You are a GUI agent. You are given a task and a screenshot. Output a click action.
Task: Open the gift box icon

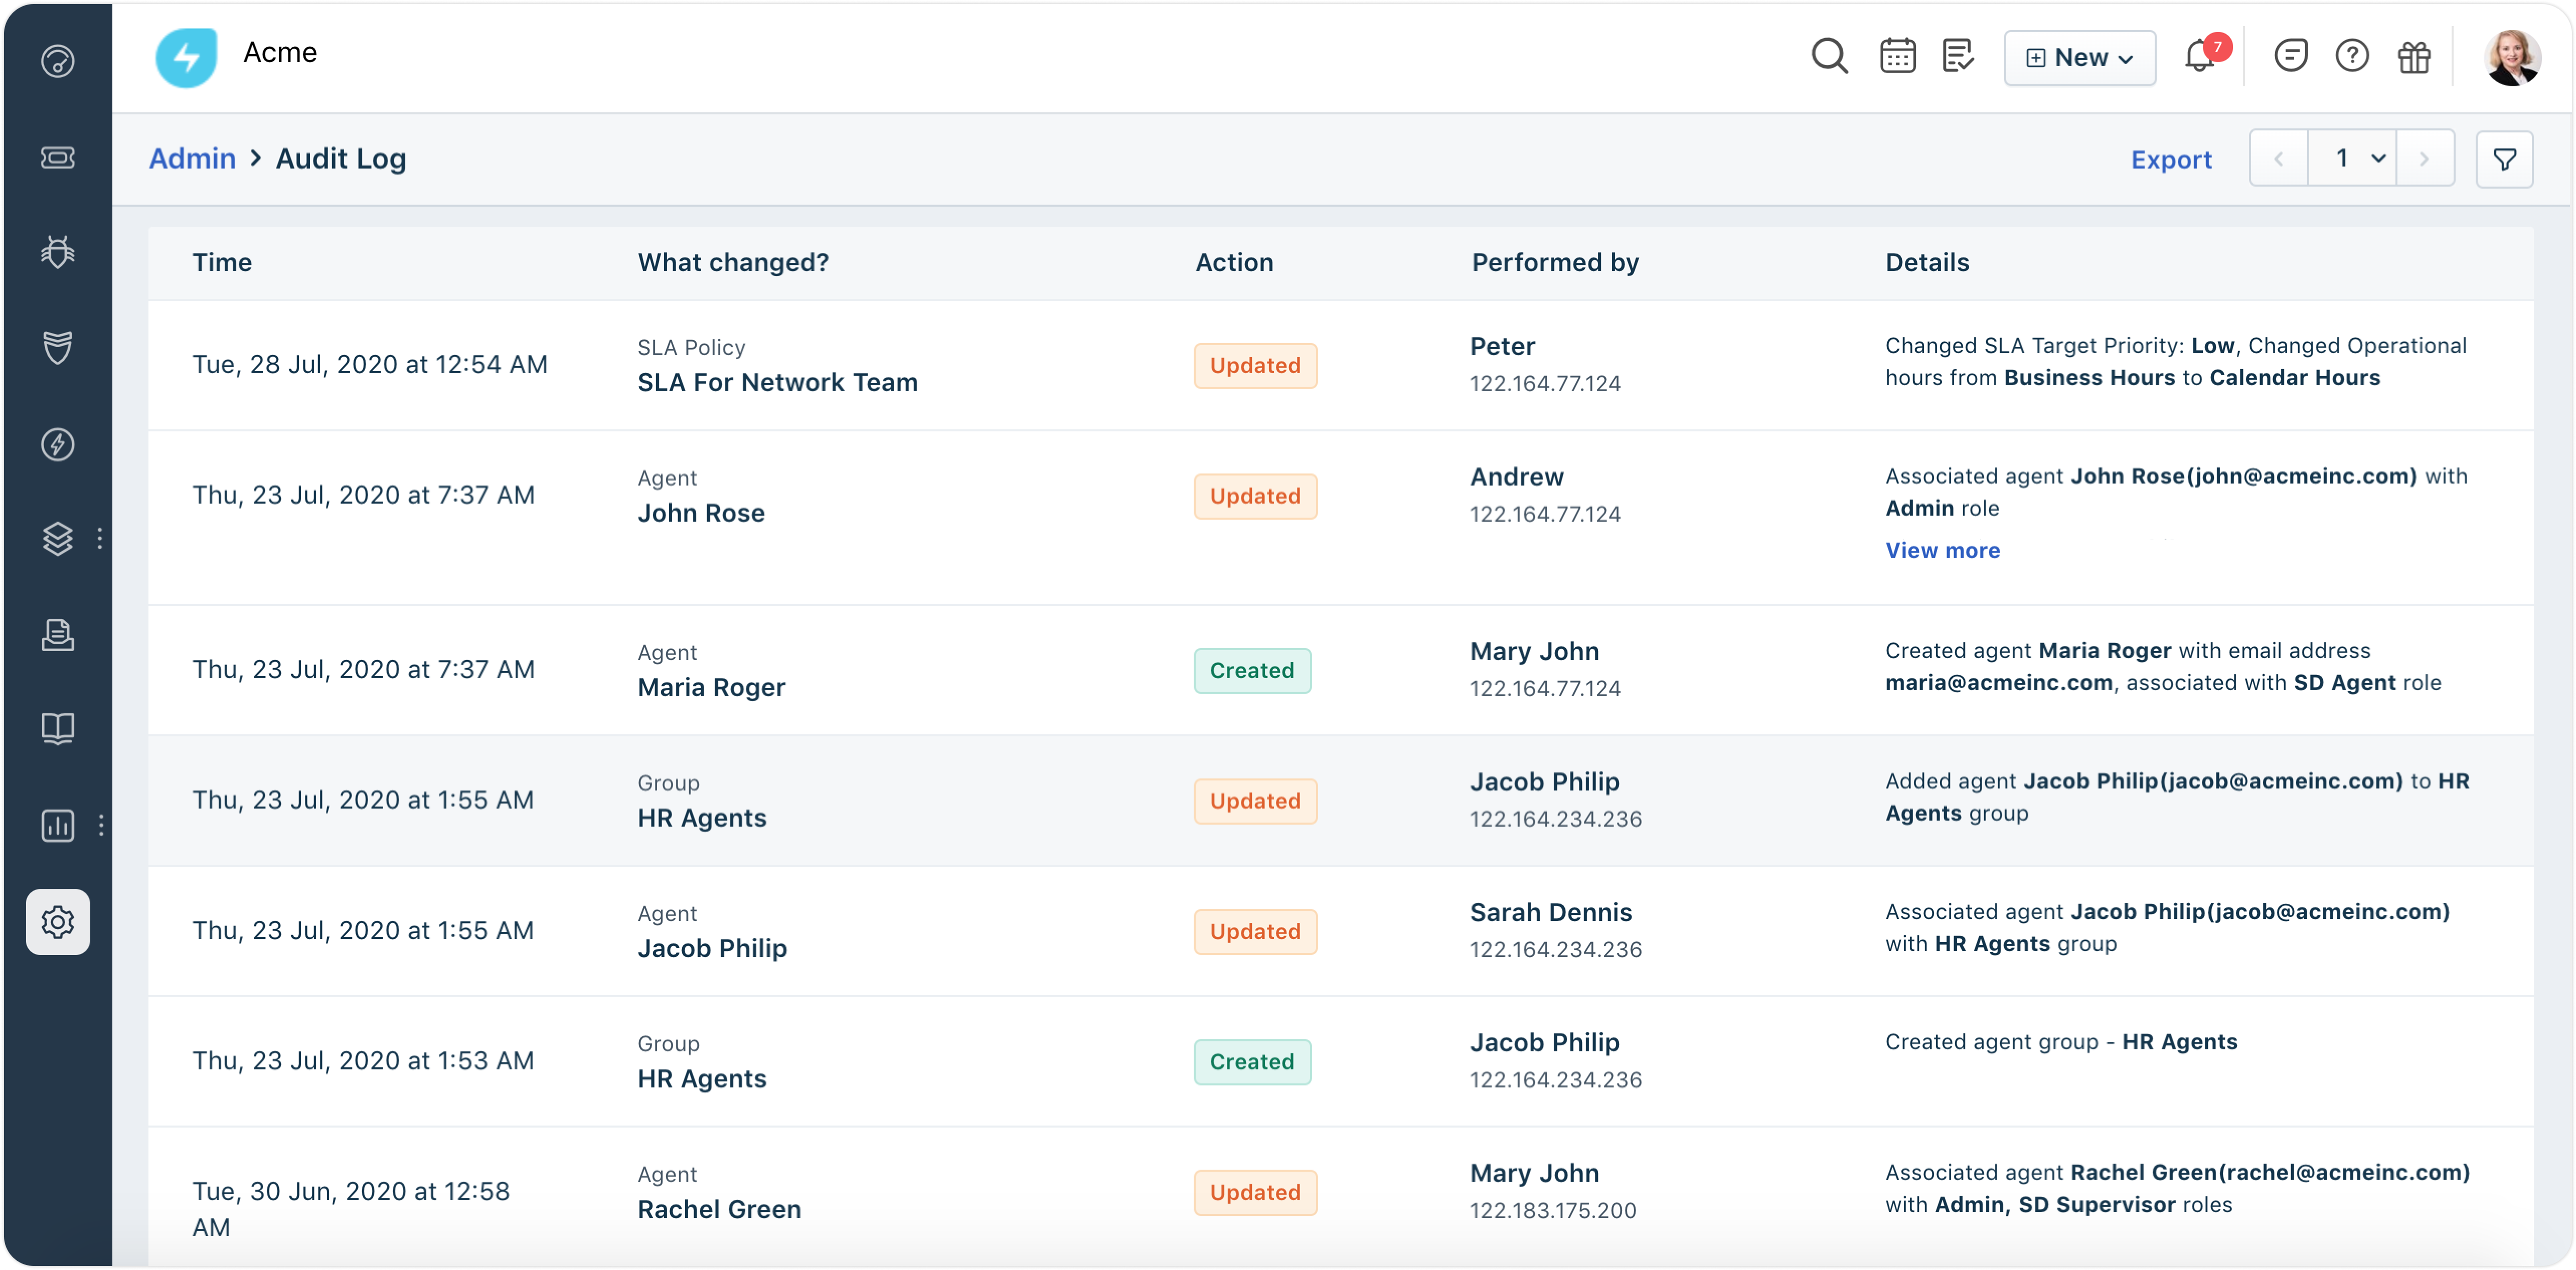(x=2414, y=57)
